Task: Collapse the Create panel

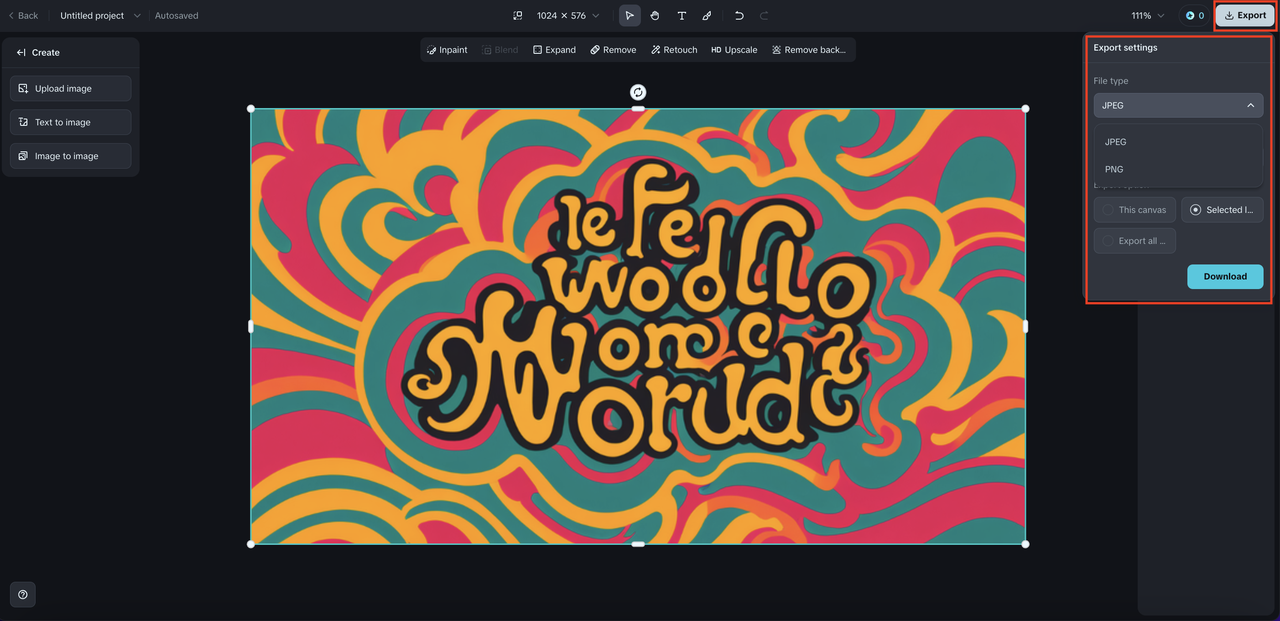Action: click(x=21, y=53)
